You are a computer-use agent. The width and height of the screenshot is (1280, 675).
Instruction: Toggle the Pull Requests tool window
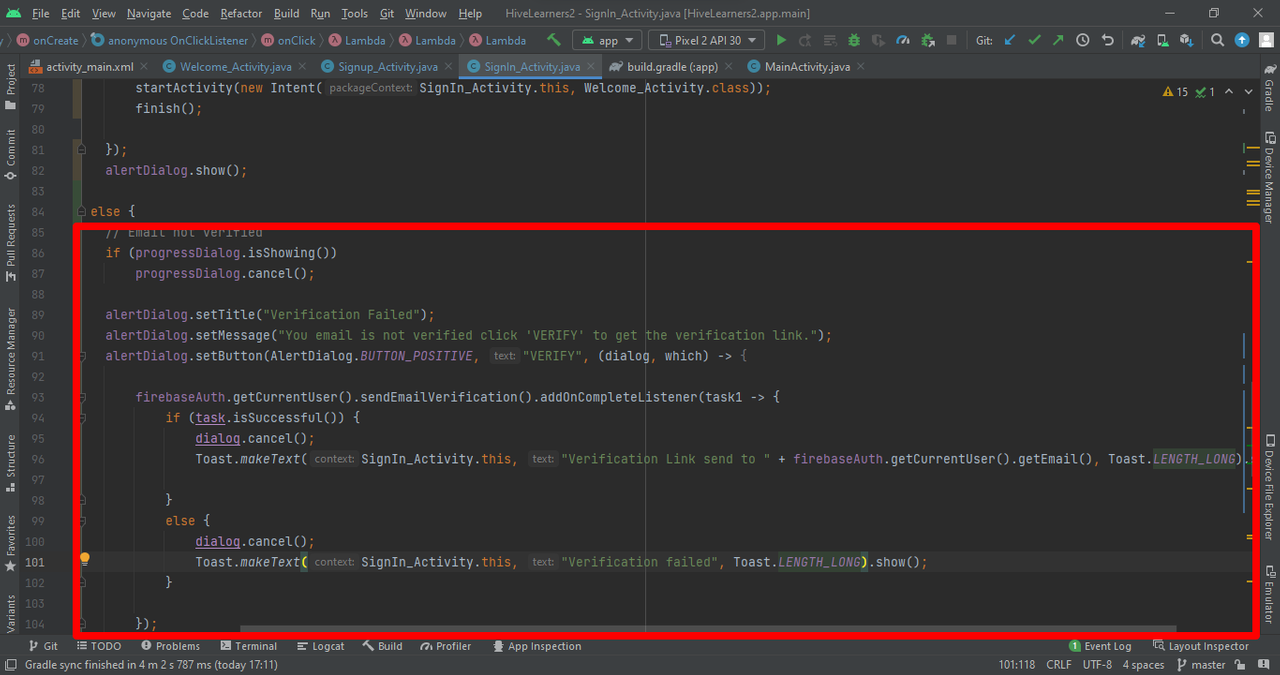(11, 243)
